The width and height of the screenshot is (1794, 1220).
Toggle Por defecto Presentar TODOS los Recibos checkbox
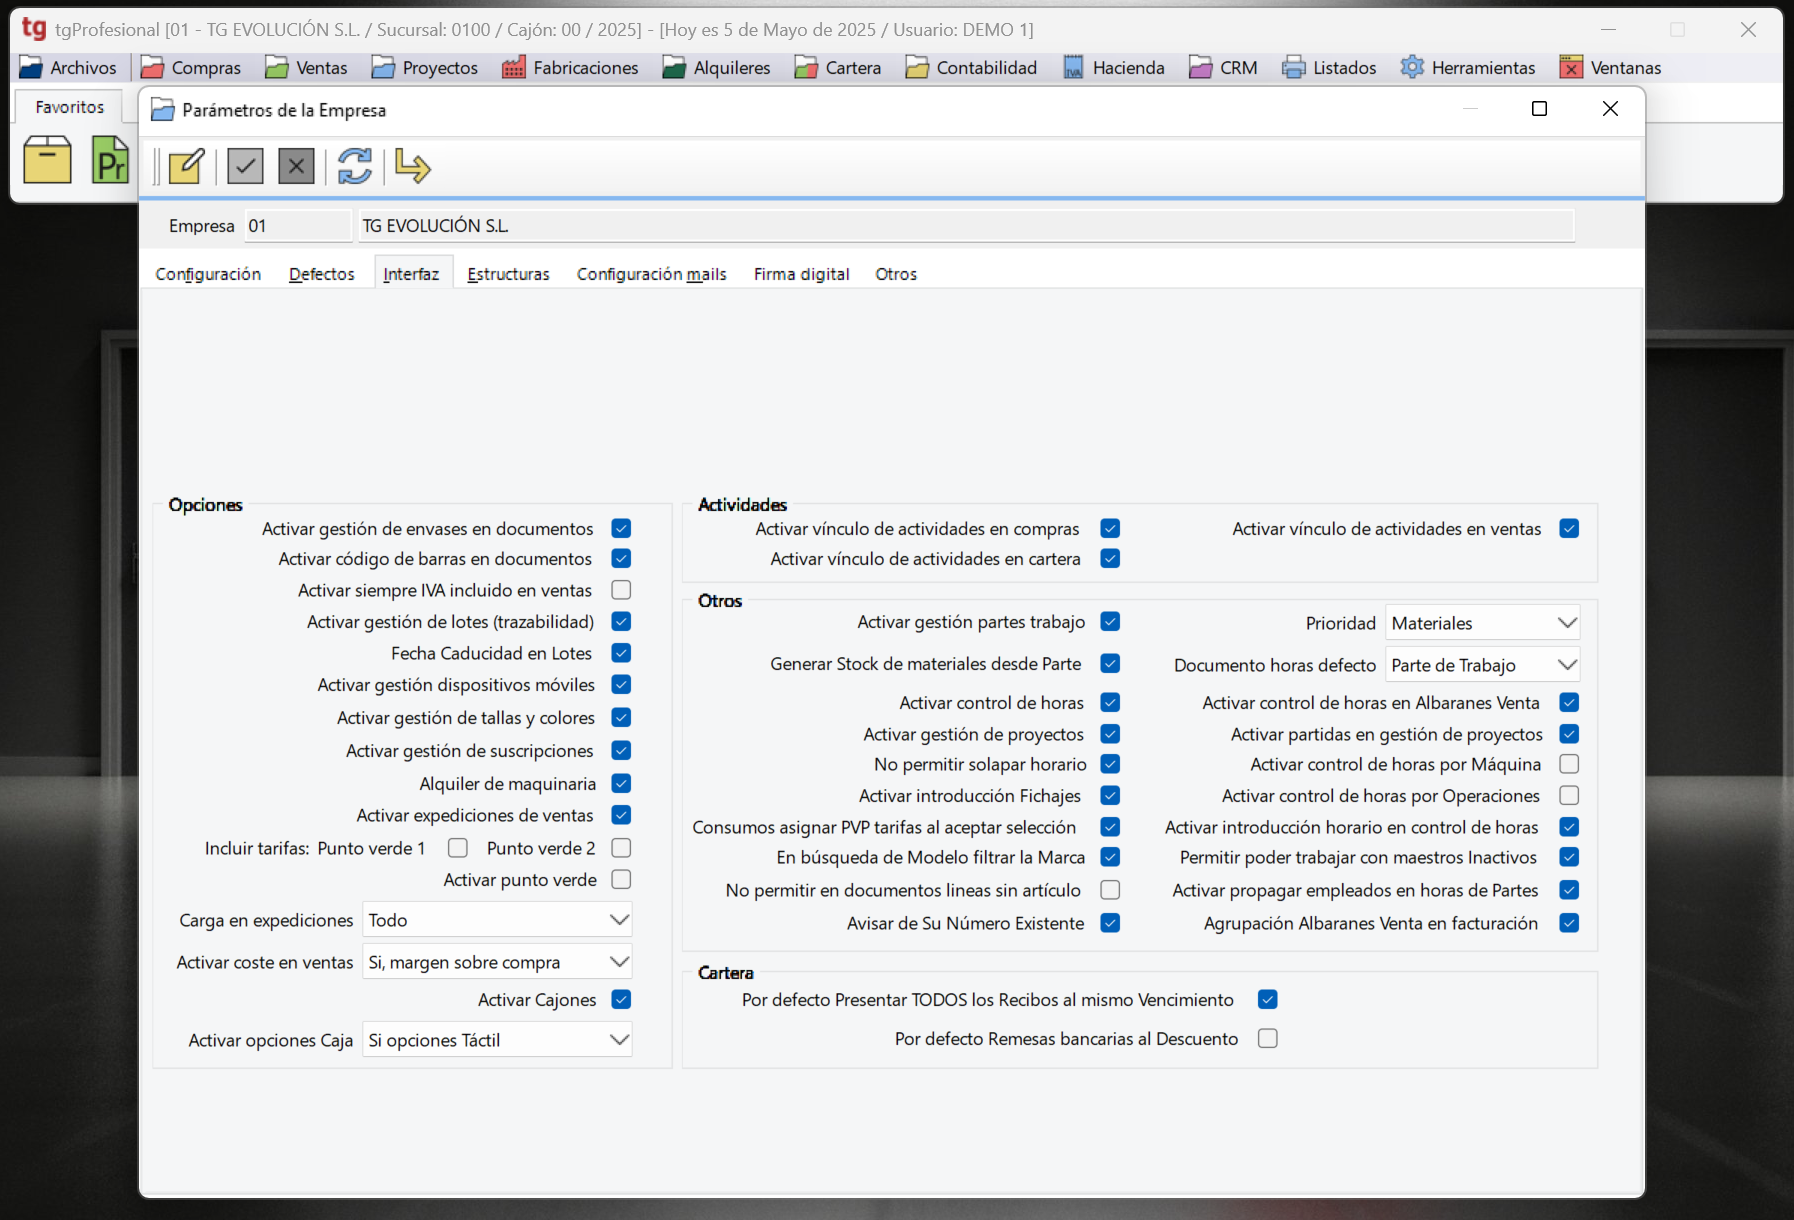tap(1268, 999)
